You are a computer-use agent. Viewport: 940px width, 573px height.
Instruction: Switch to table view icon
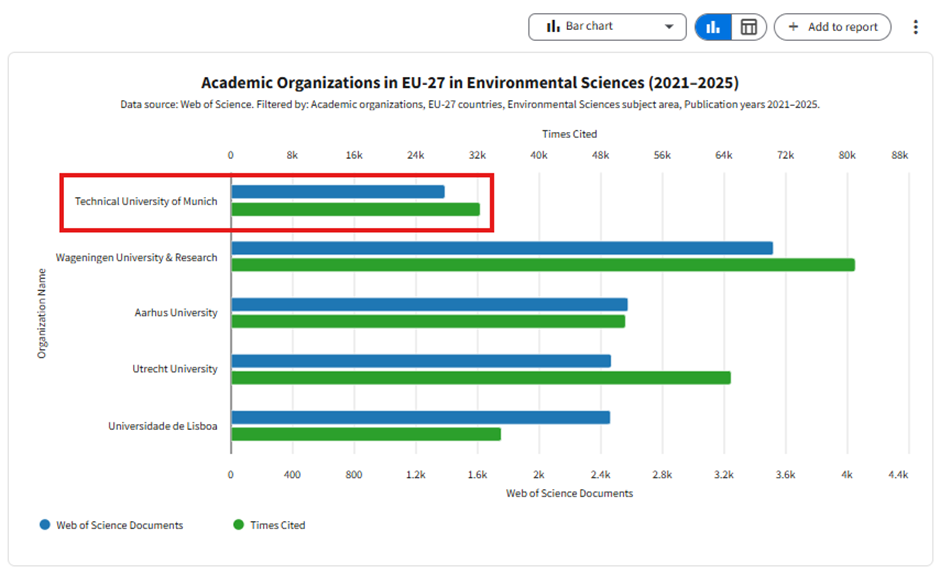point(748,27)
